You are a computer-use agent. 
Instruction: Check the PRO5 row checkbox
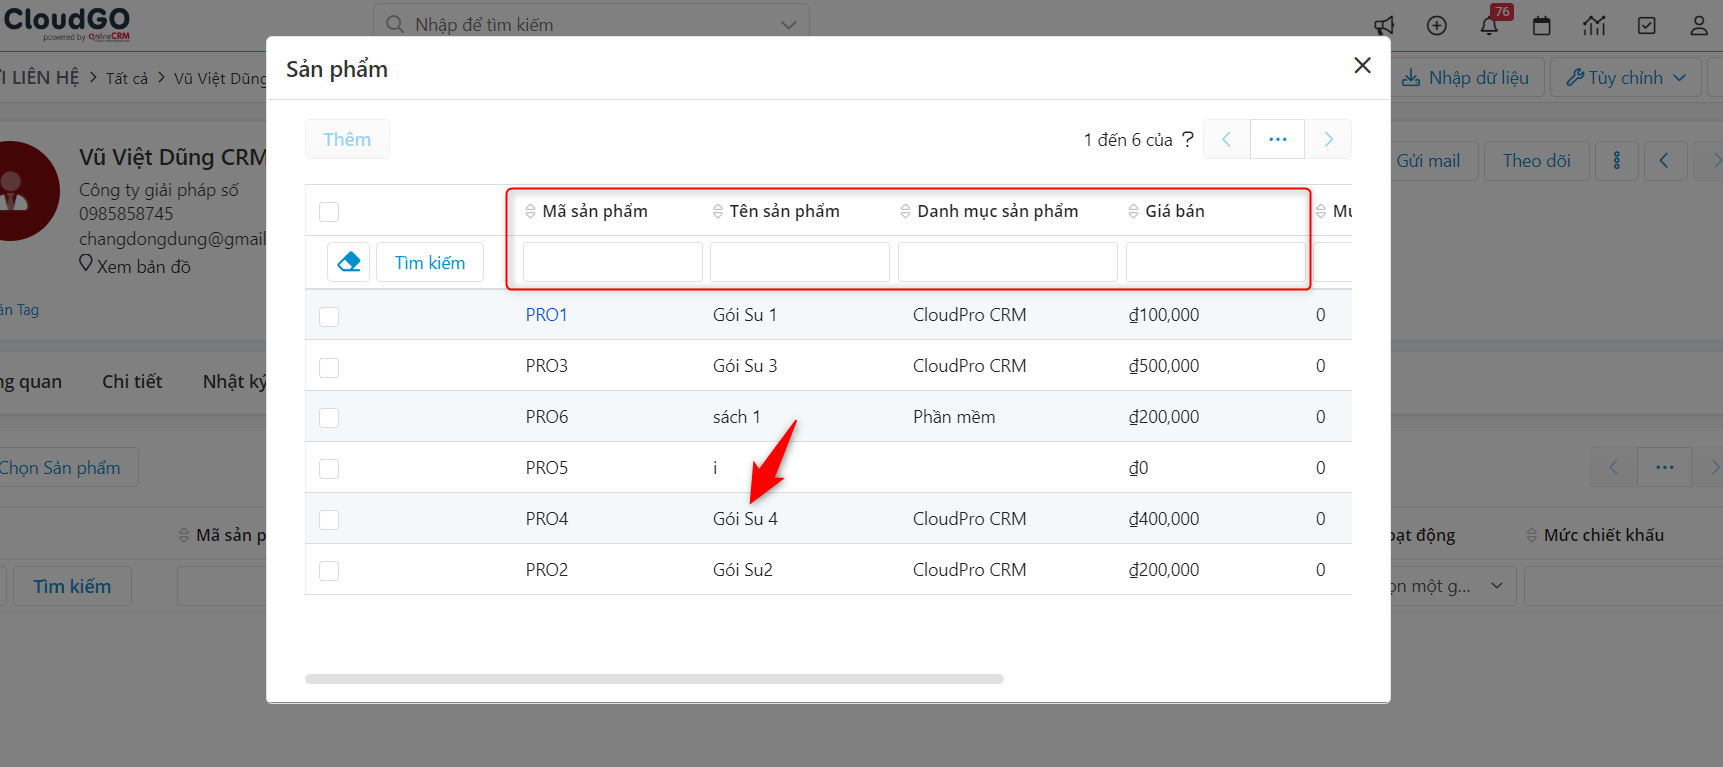[329, 469]
